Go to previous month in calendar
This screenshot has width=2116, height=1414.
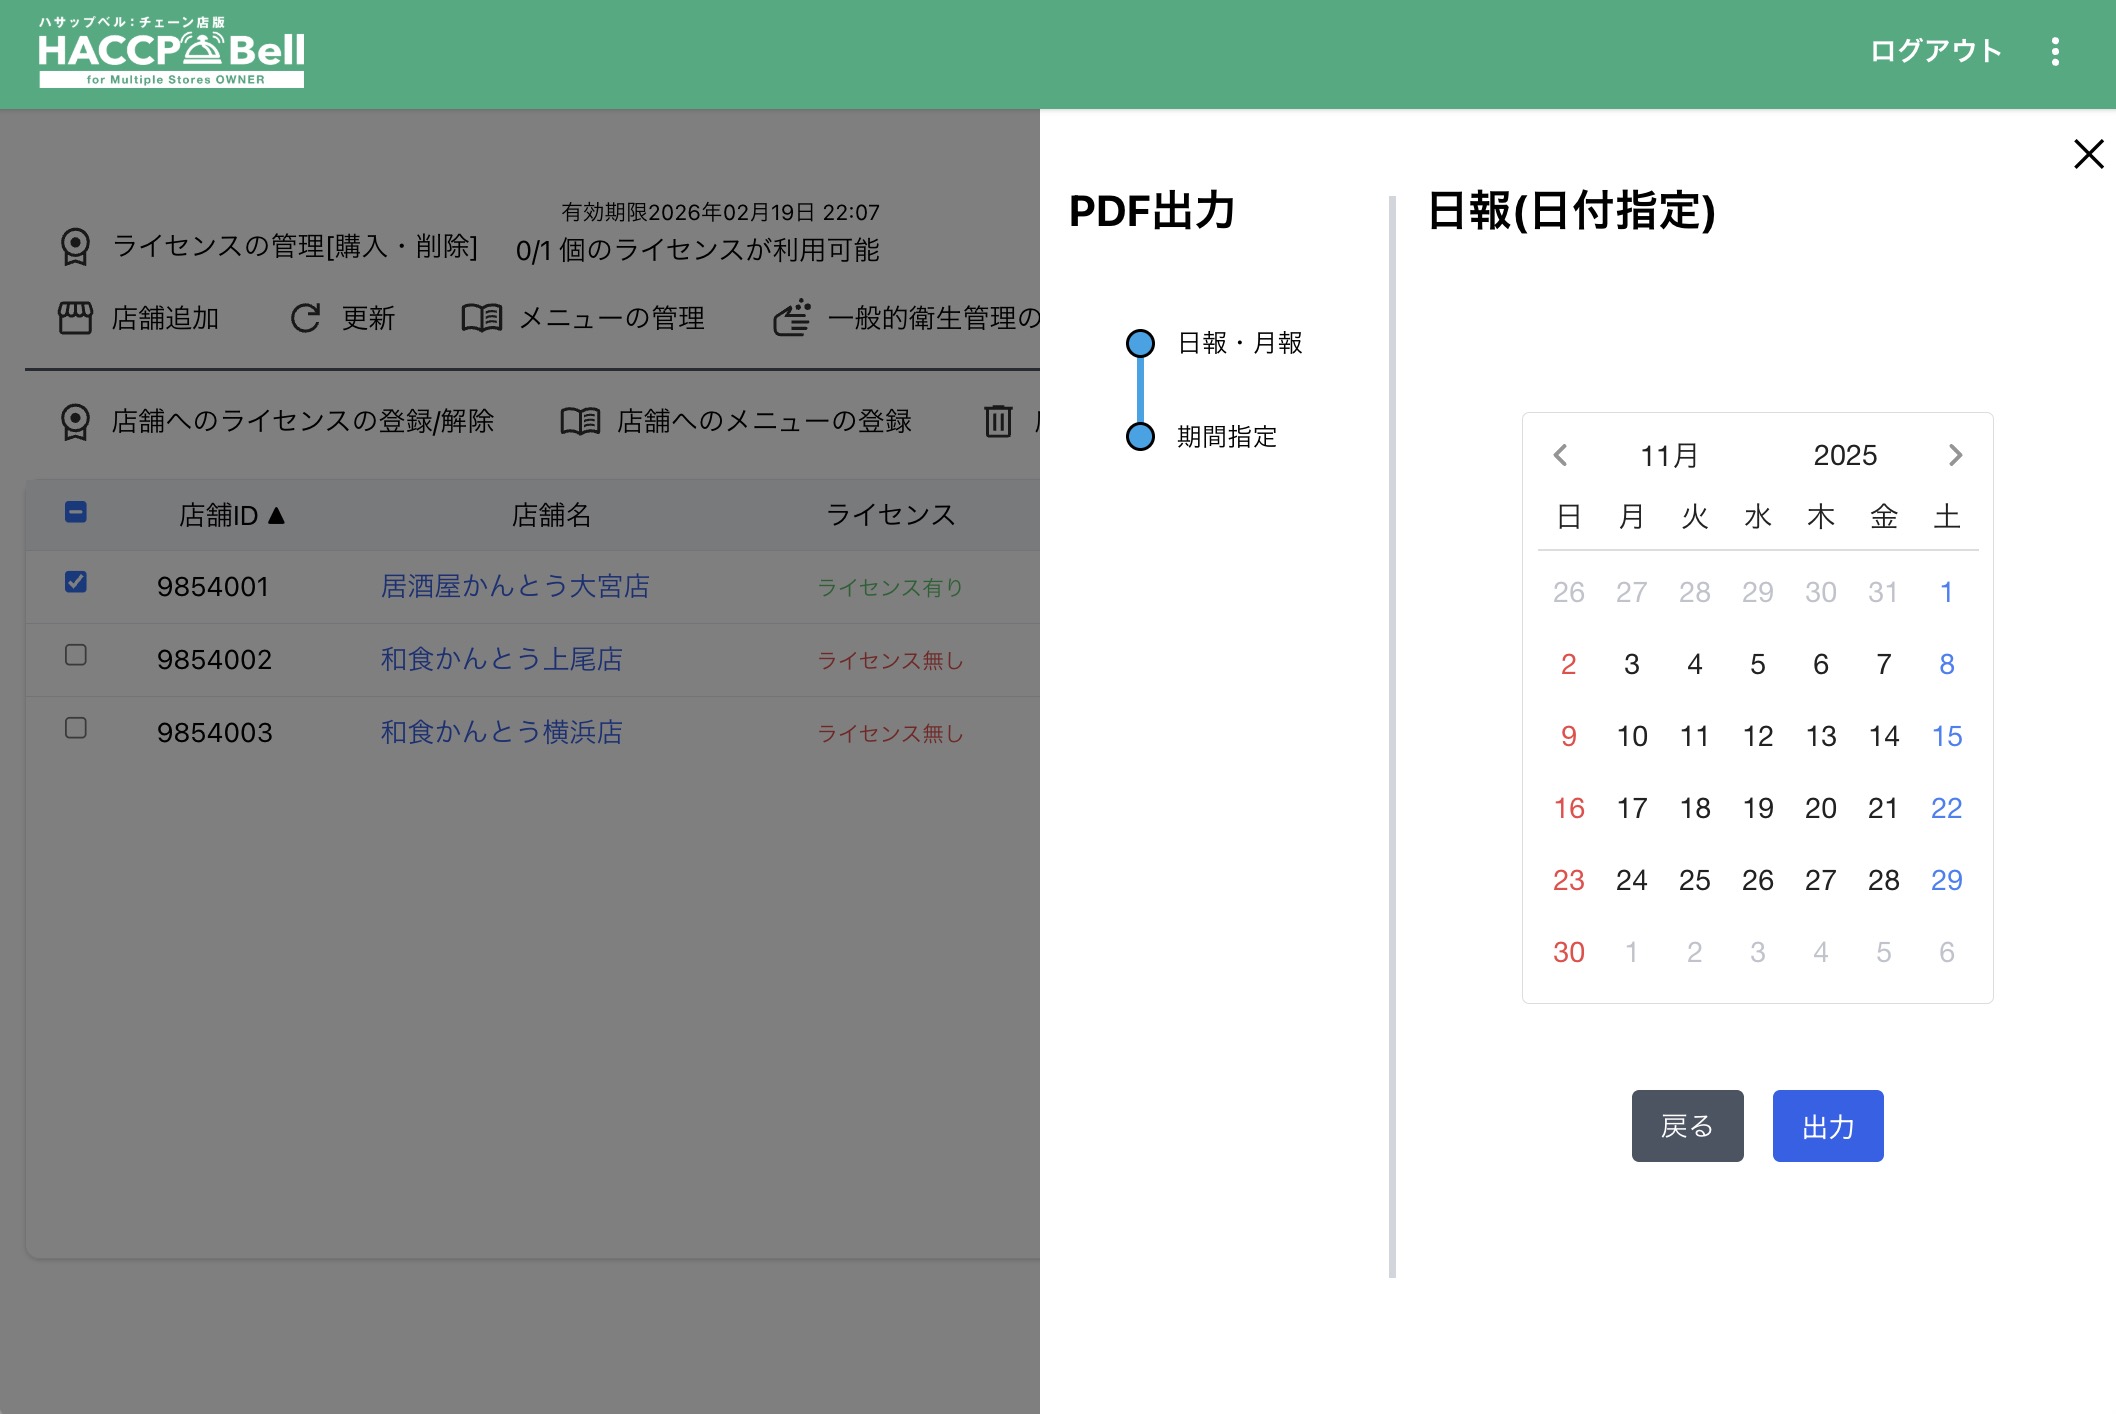[1560, 455]
